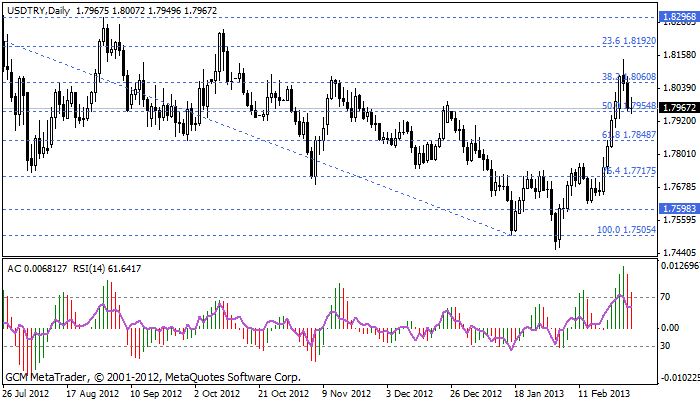
Task: Select the 76.4 1.77175 Fibonacci label
Action: [x=629, y=171]
